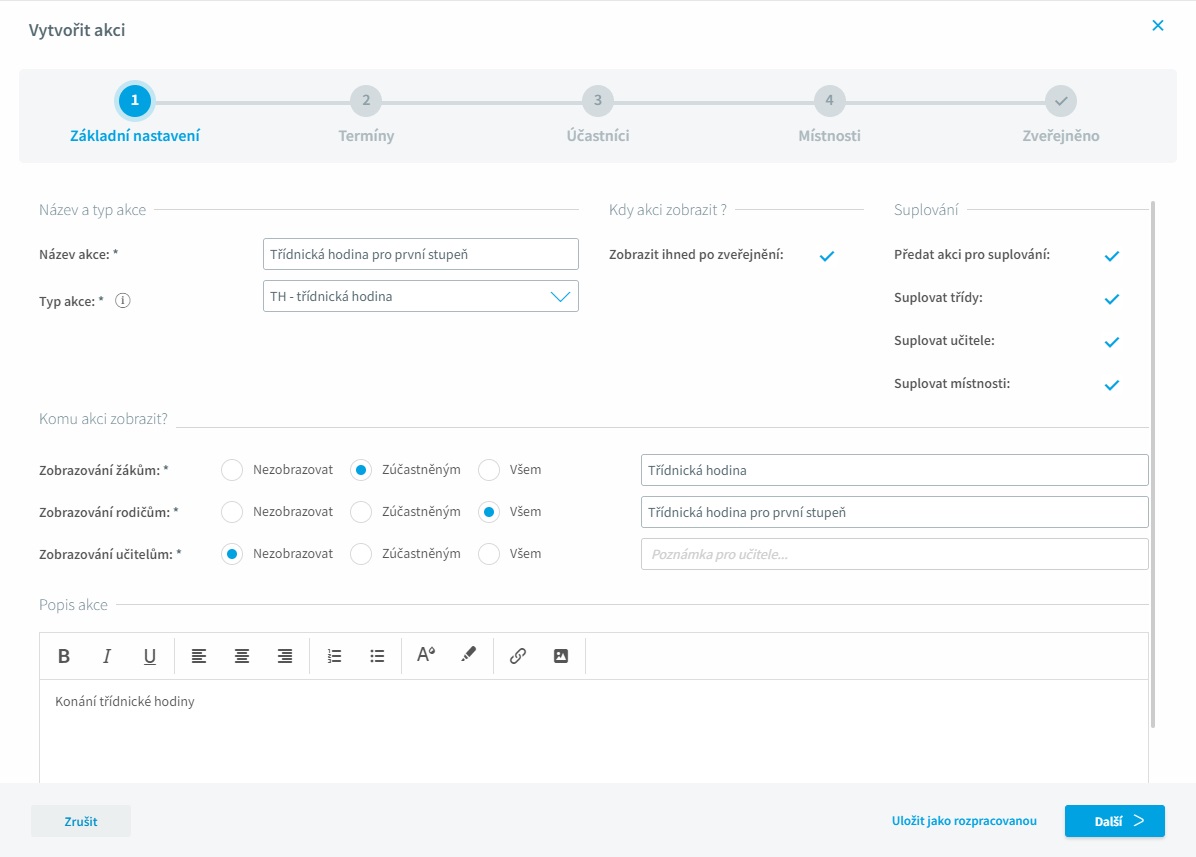1196x857 pixels.
Task: Center-align the description text
Action: pyautogui.click(x=242, y=656)
